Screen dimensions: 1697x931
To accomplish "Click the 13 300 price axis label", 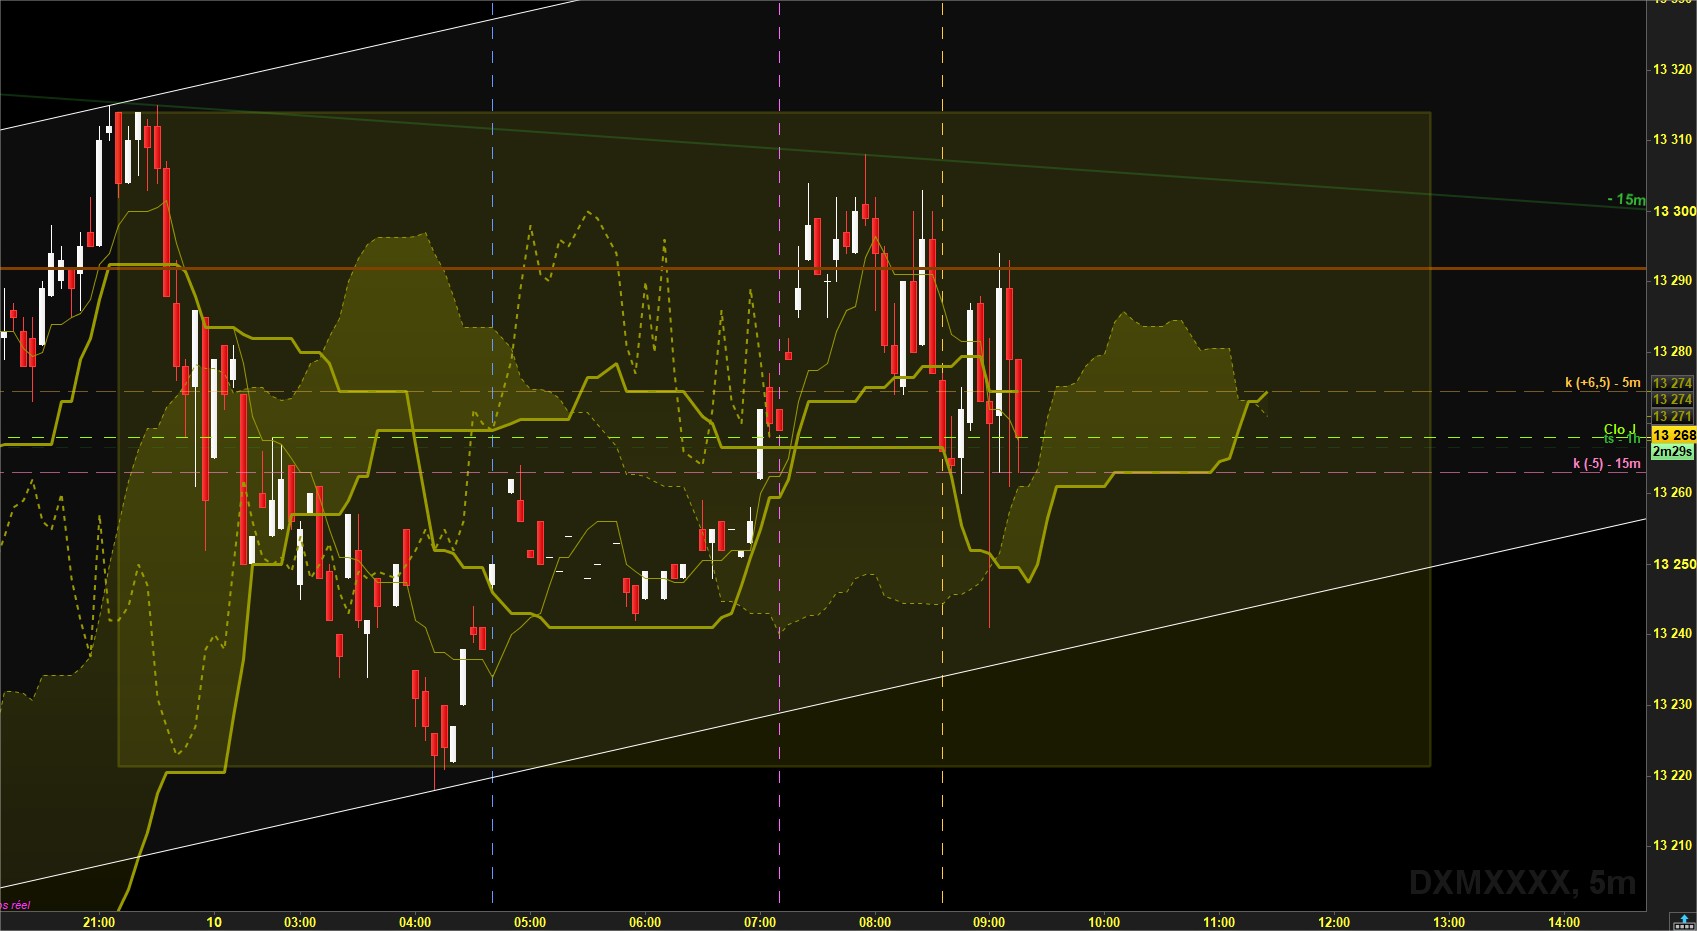I will [1673, 211].
